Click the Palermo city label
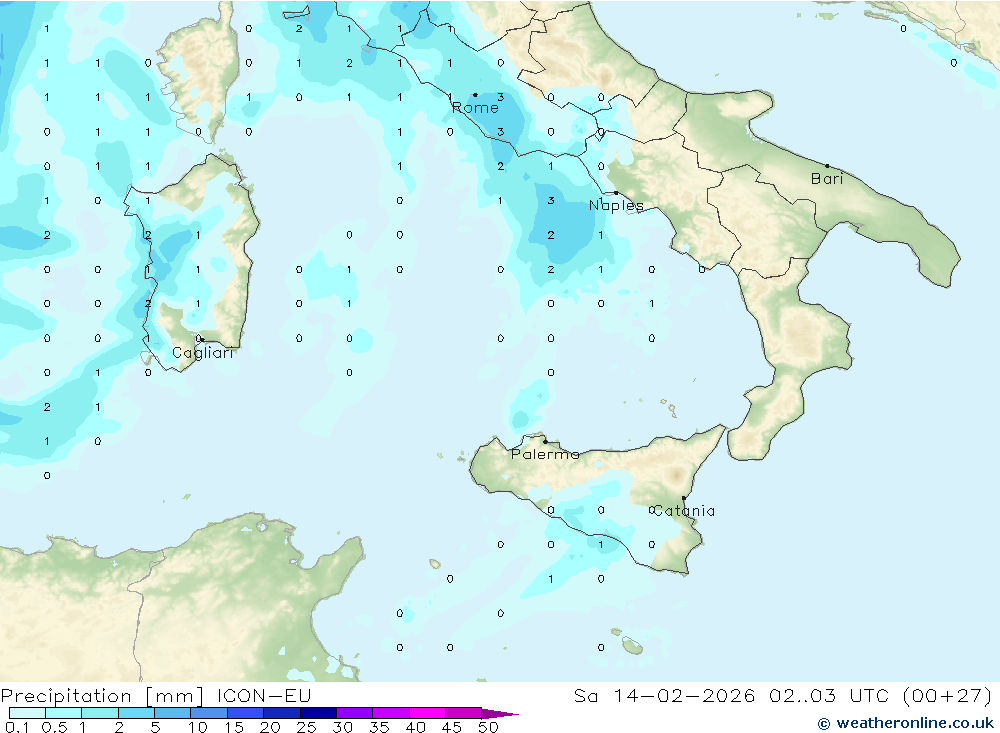 [x=545, y=454]
